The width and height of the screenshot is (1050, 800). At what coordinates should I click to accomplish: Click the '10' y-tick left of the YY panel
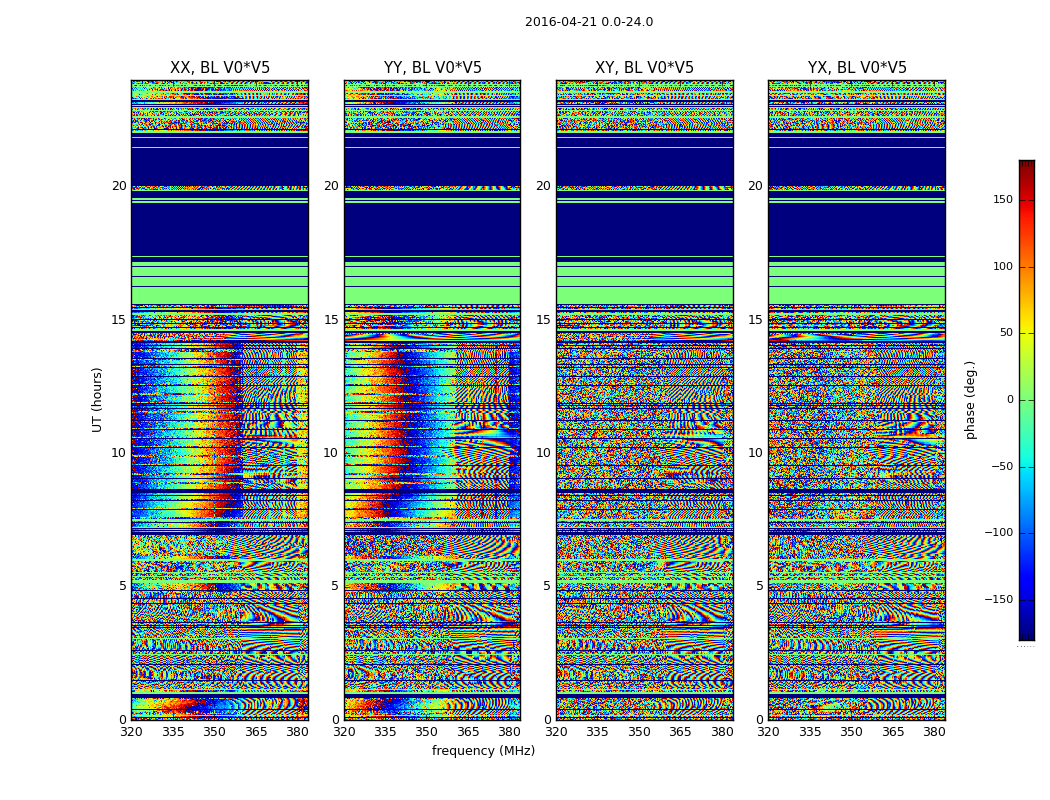331,453
